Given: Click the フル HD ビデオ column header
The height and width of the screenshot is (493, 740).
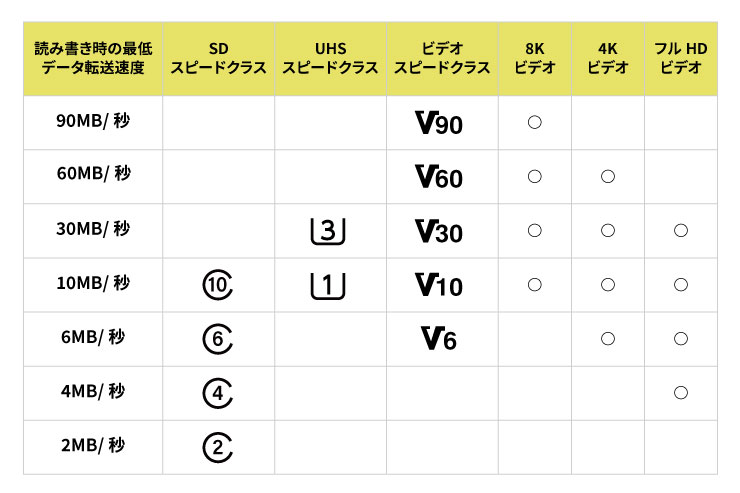Looking at the screenshot, I should tap(681, 58).
